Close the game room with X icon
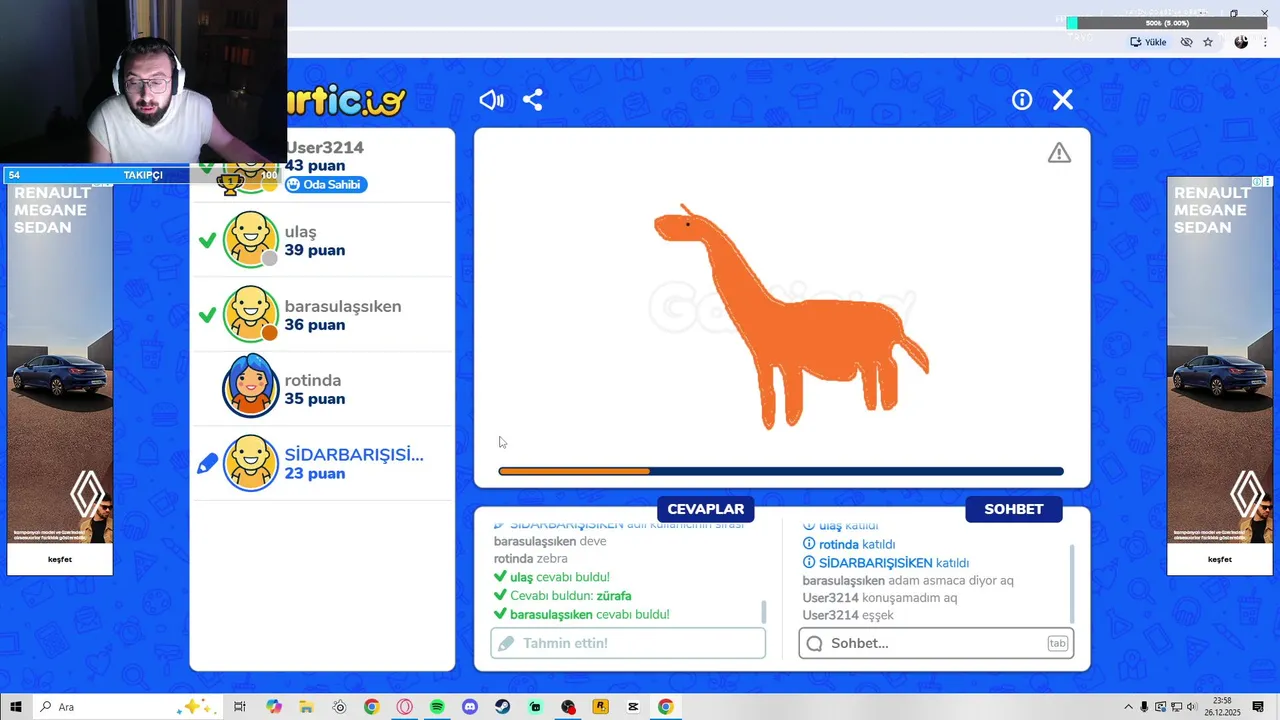This screenshot has width=1280, height=720. click(x=1063, y=100)
